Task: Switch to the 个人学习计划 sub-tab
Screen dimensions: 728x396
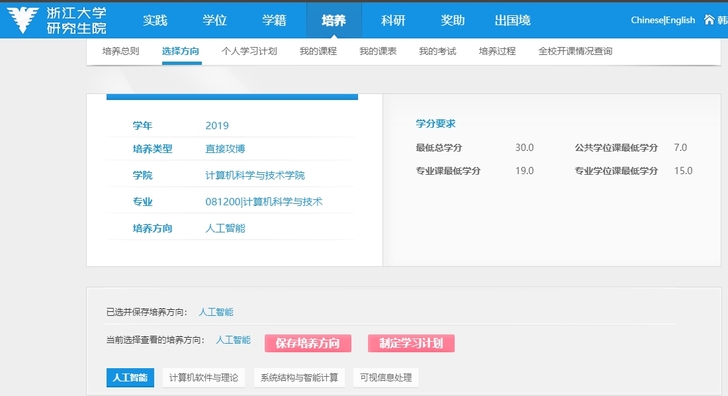Action: [x=249, y=51]
